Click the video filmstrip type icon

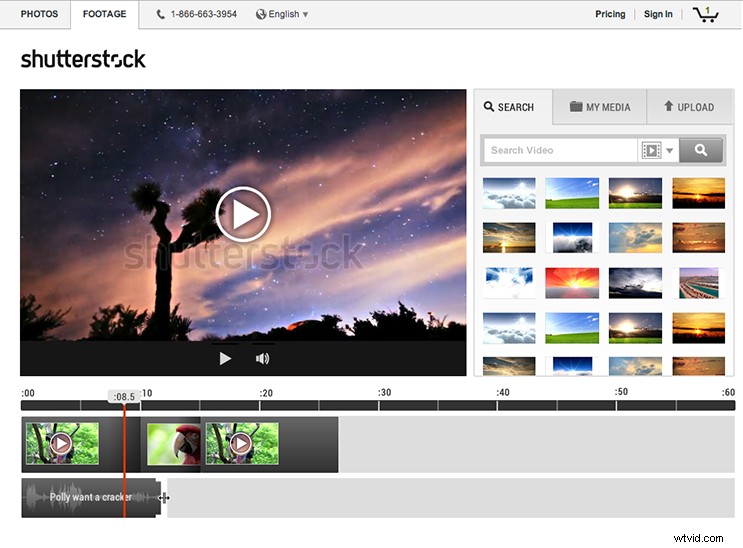pos(651,150)
